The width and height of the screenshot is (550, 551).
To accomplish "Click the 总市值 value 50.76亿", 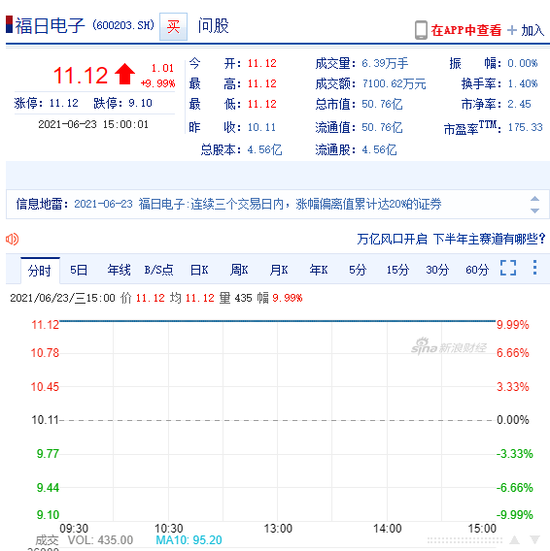I will pyautogui.click(x=382, y=104).
